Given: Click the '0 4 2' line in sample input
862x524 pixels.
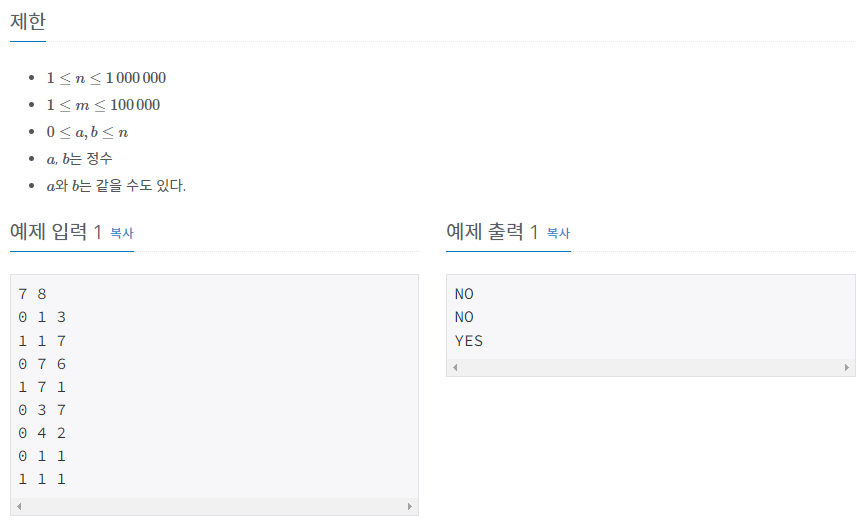Looking at the screenshot, I should point(42,433).
